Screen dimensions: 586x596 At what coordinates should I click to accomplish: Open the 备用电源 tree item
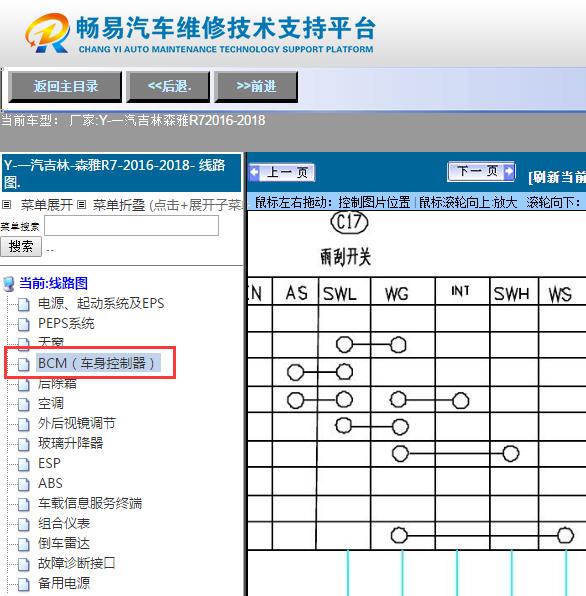[x=64, y=583]
